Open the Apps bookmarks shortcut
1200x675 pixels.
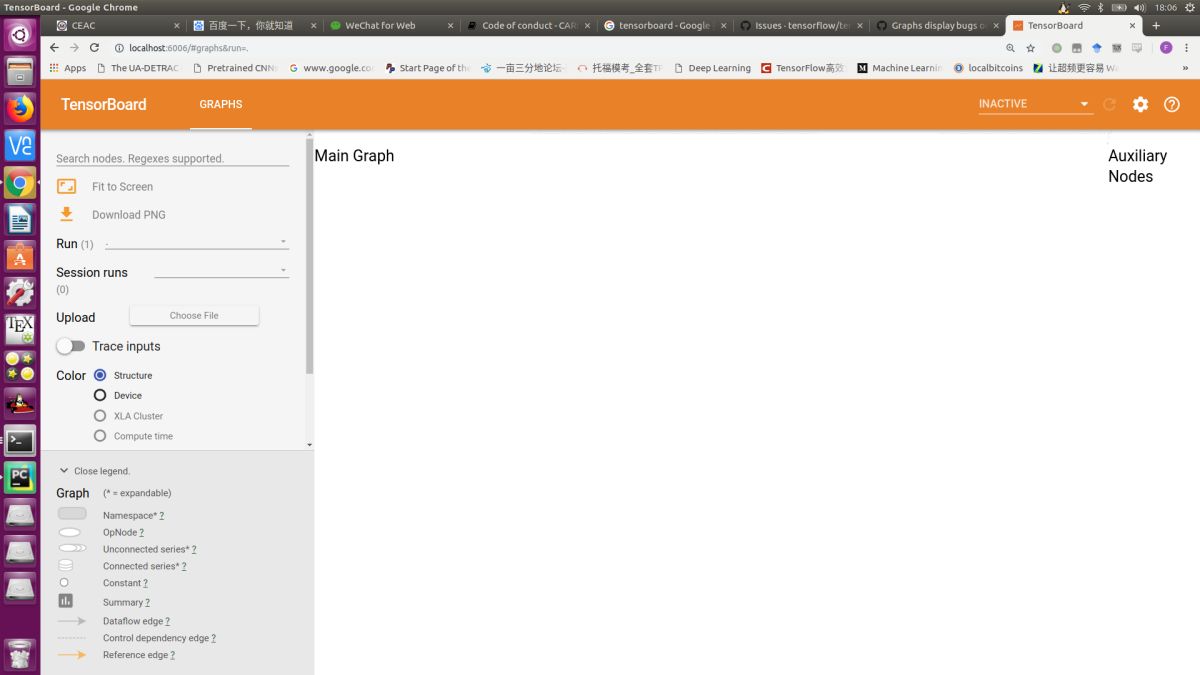67,68
